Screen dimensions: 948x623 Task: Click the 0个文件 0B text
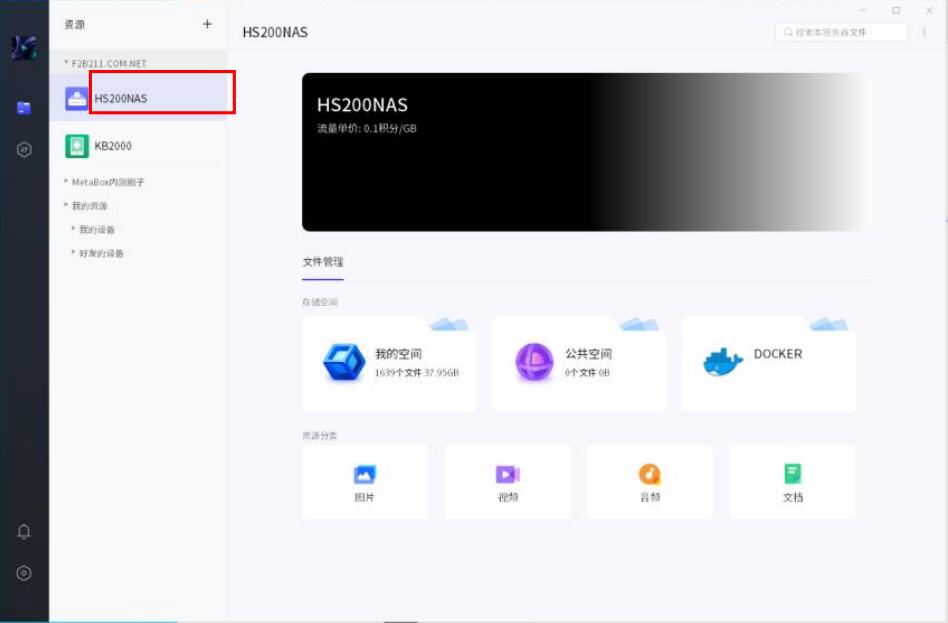(x=587, y=373)
